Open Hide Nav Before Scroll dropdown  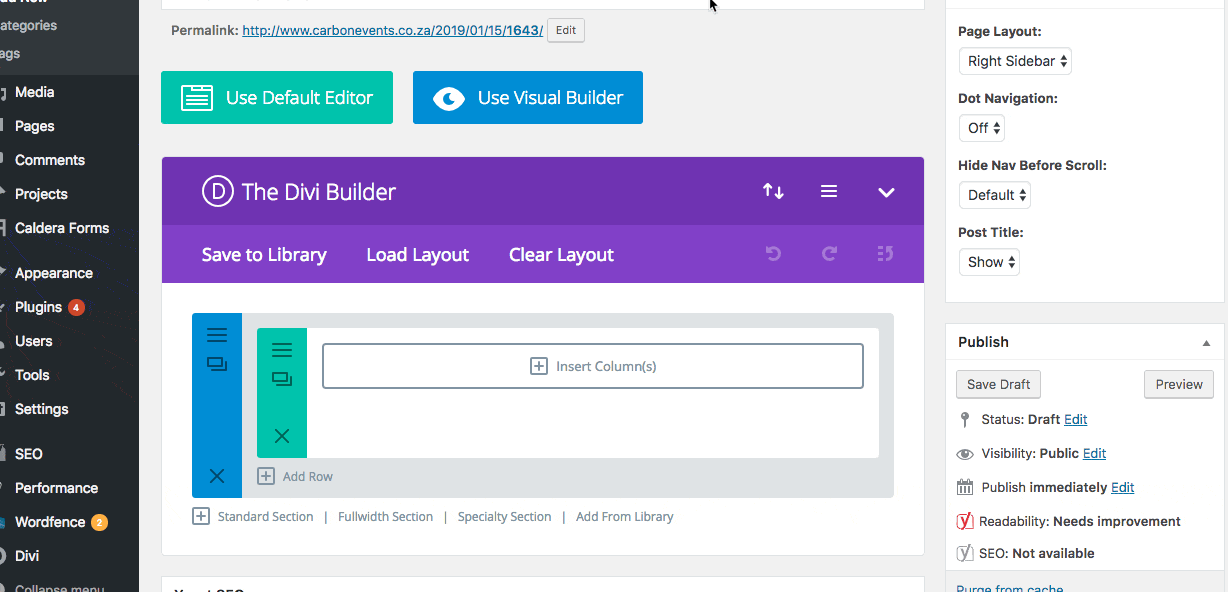994,195
